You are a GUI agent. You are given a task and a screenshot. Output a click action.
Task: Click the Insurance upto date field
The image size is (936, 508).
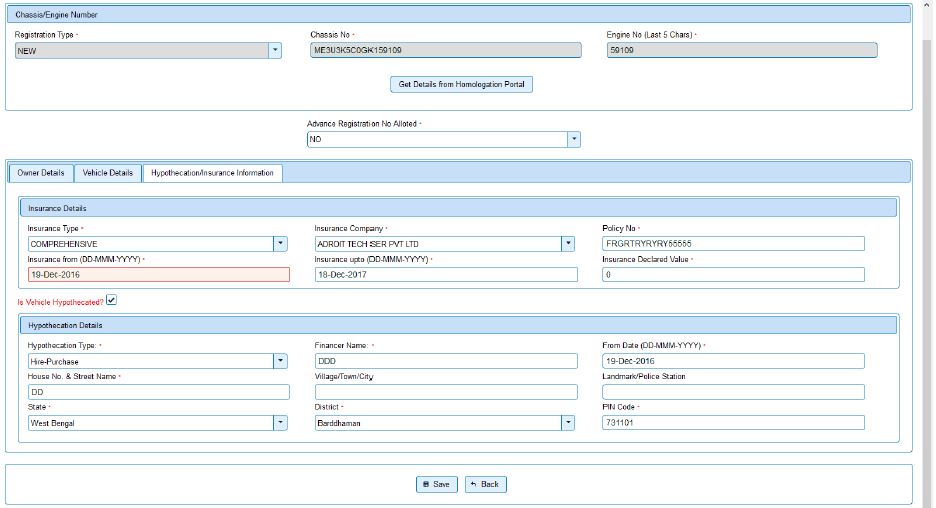tap(446, 275)
